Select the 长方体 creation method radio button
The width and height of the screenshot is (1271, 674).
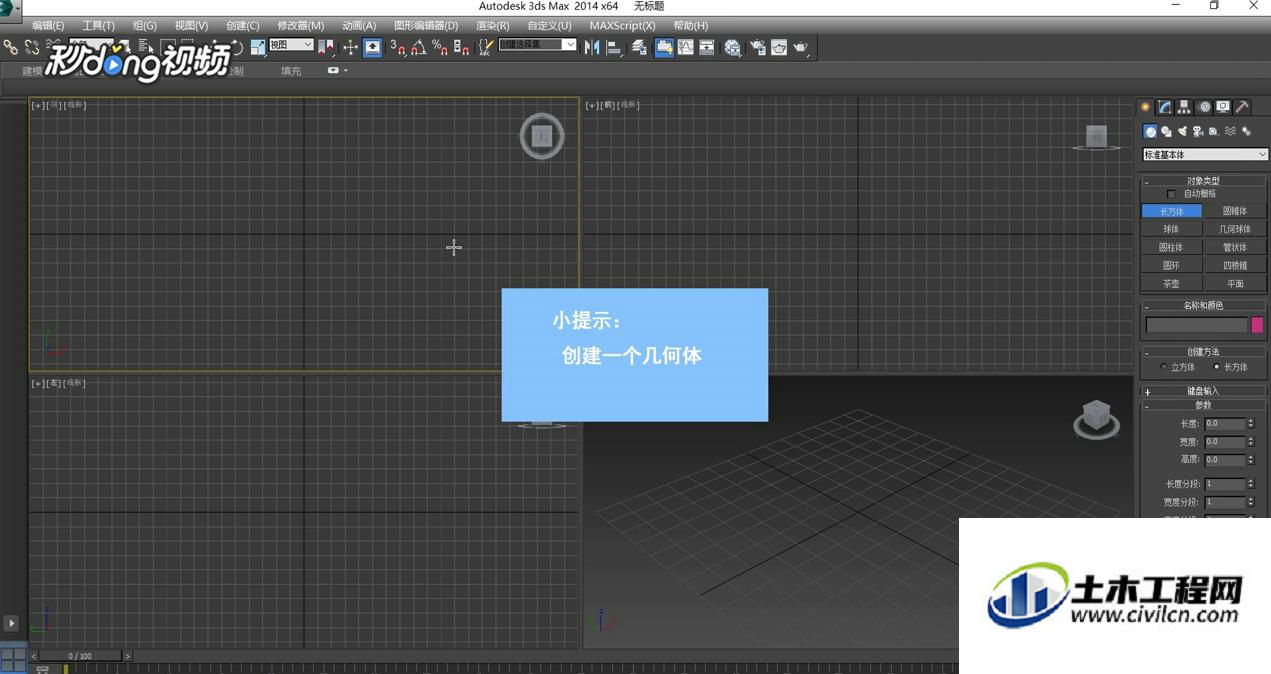point(1216,367)
